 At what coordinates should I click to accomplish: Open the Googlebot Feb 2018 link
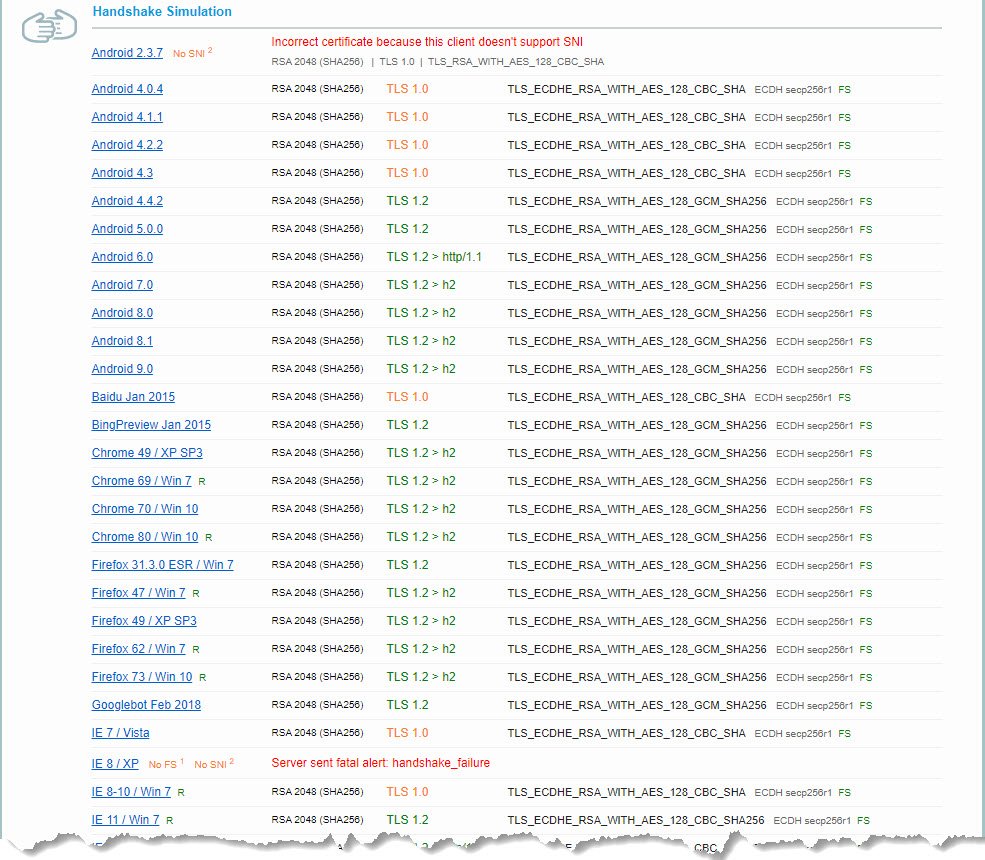tap(146, 705)
